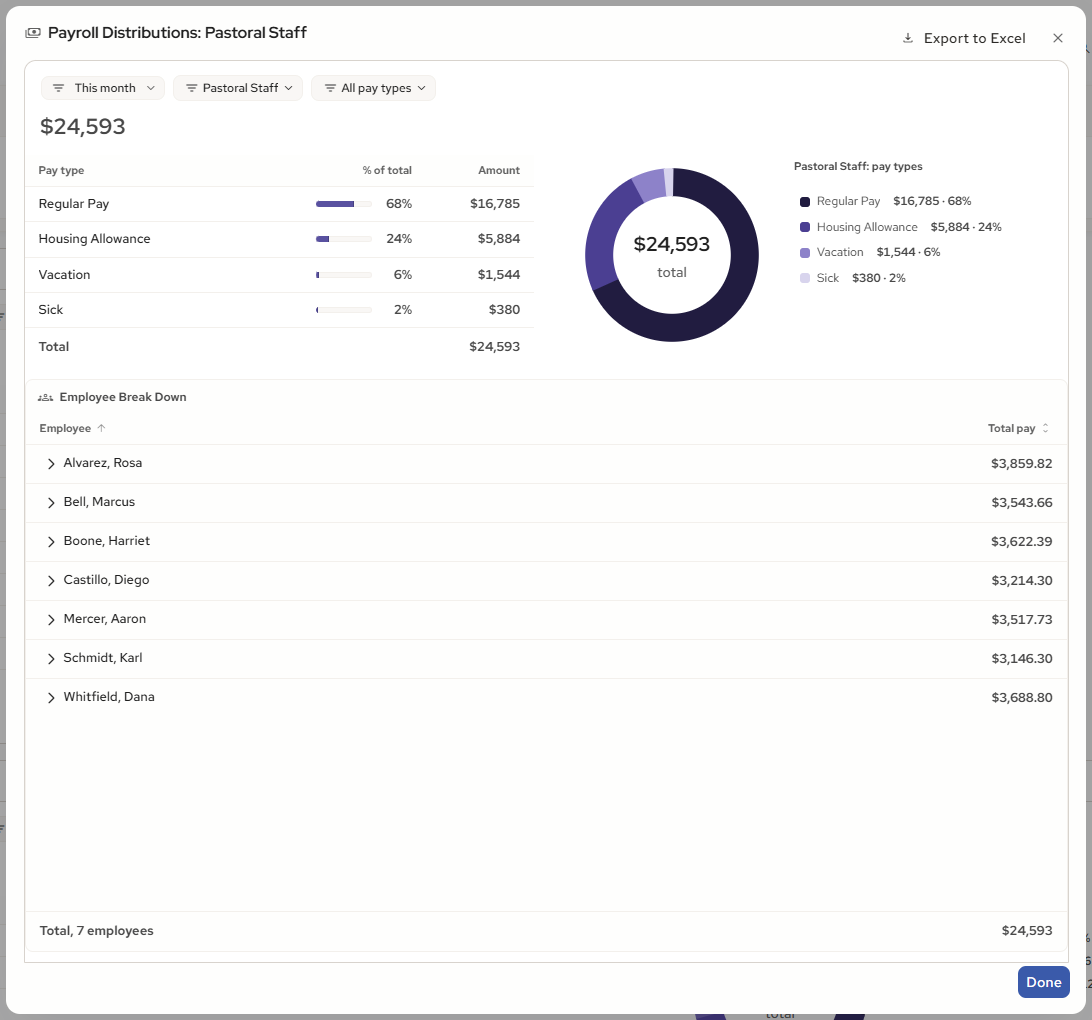This screenshot has width=1092, height=1020.
Task: Expand the Boone, Harriet row
Action: (x=51, y=542)
